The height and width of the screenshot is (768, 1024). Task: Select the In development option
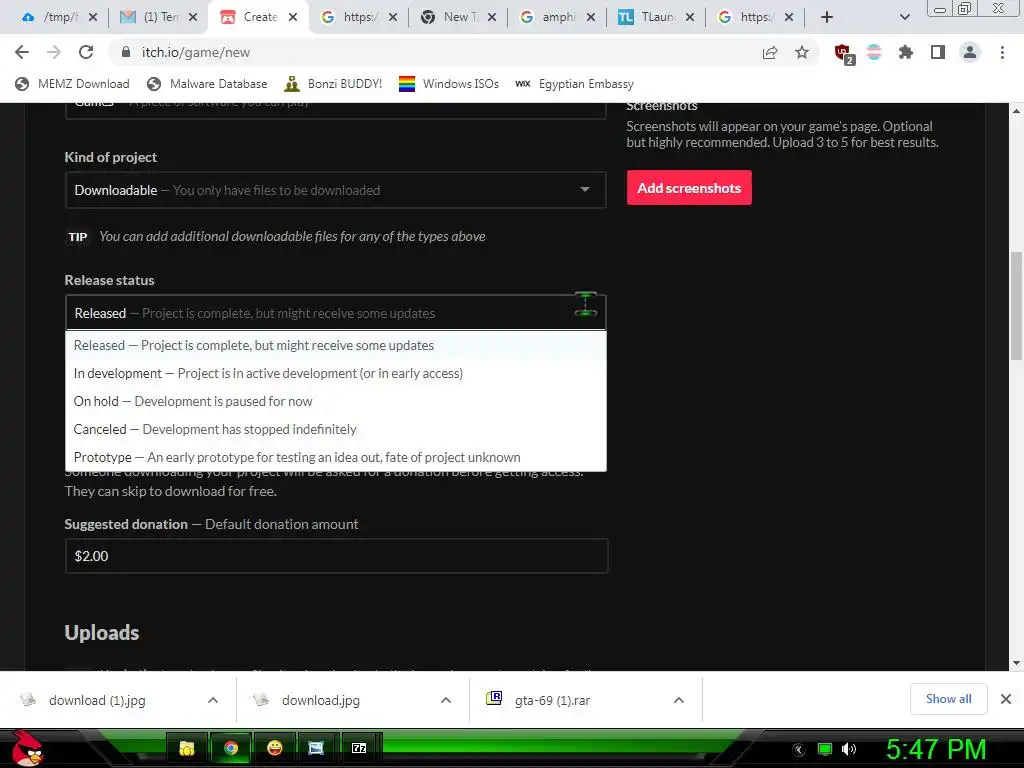coord(336,373)
